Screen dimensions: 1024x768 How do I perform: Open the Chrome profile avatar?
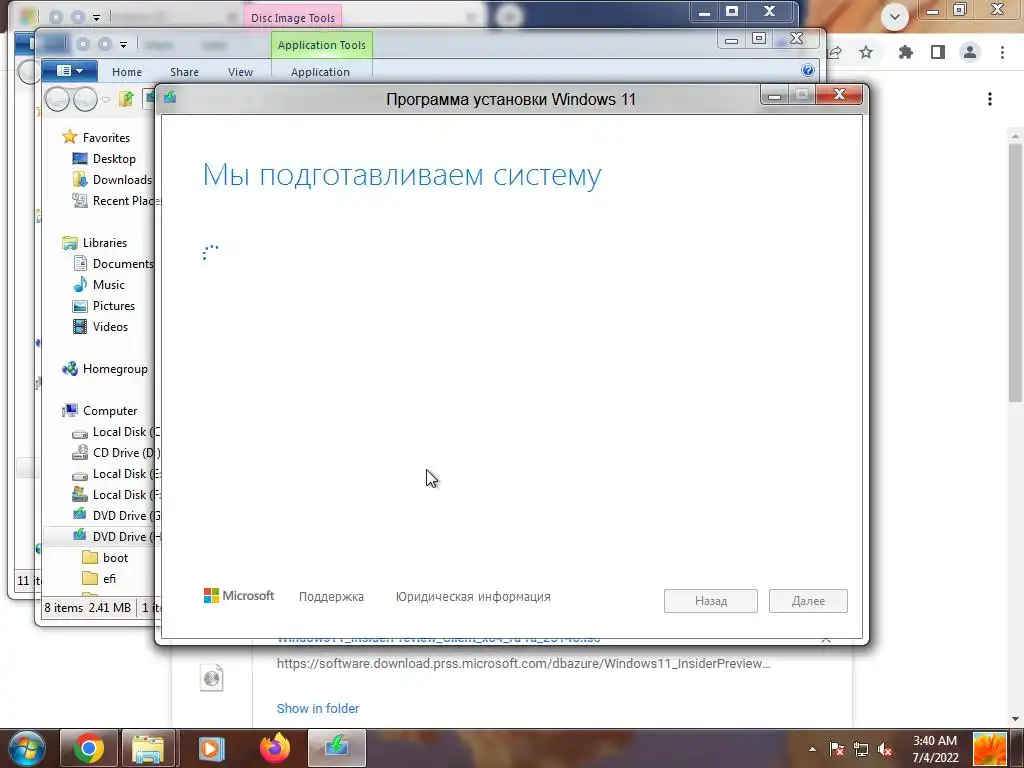coord(970,52)
